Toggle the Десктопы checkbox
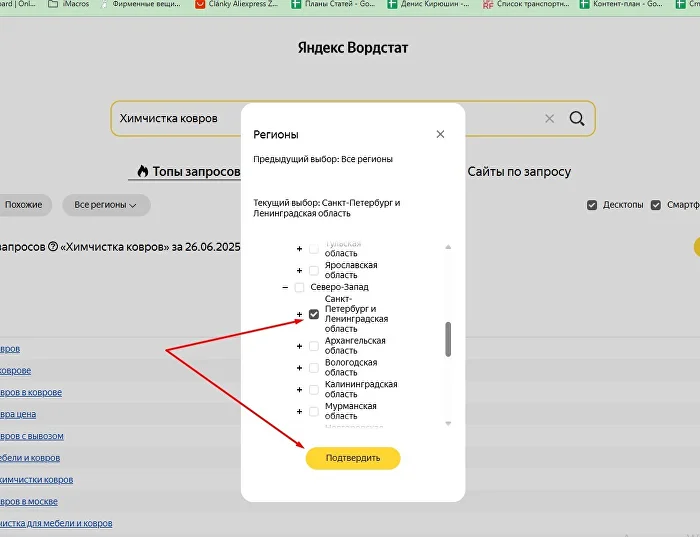700x537 pixels. (x=592, y=205)
